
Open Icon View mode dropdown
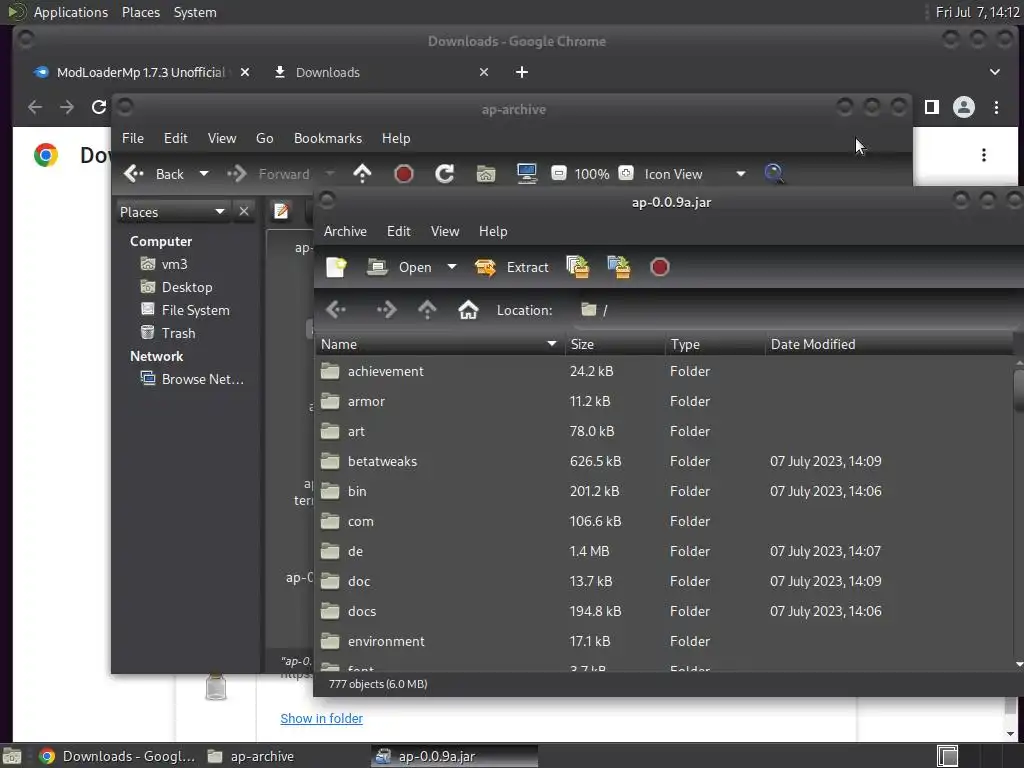[x=695, y=174]
